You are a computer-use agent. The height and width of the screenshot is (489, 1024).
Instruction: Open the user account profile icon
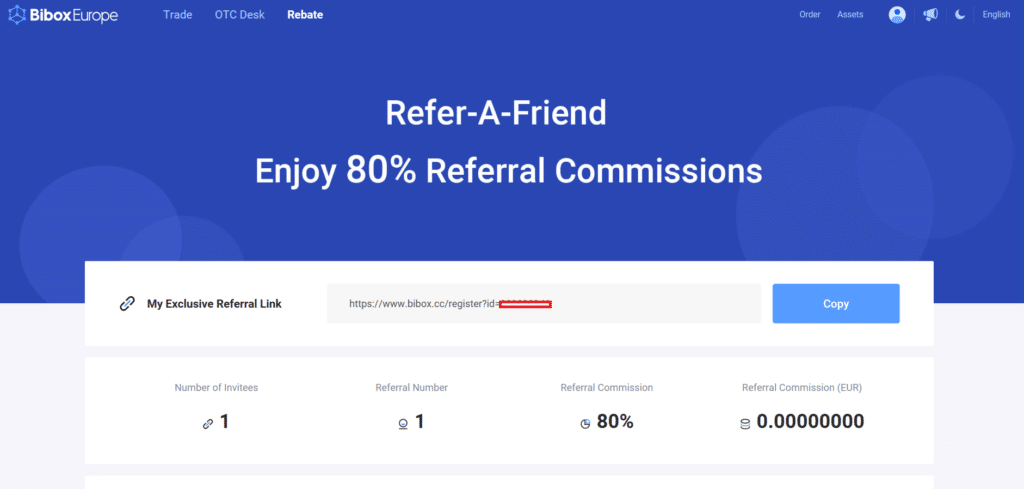click(x=897, y=15)
